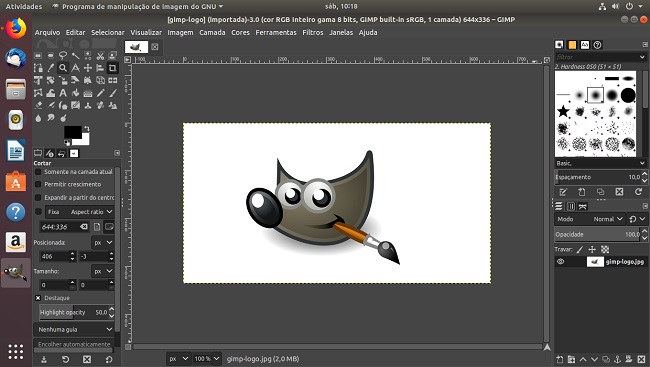Anchor the floating layer icon
This screenshot has width=650, height=367.
coord(617,359)
